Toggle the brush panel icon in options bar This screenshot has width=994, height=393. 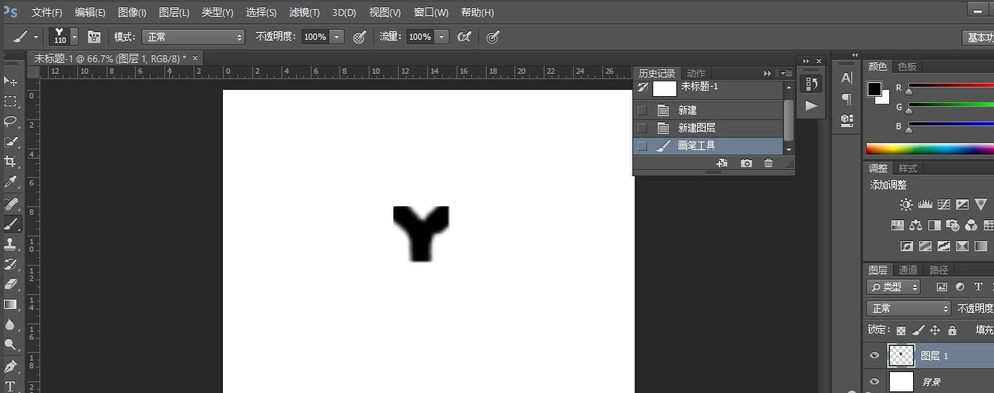pos(94,37)
